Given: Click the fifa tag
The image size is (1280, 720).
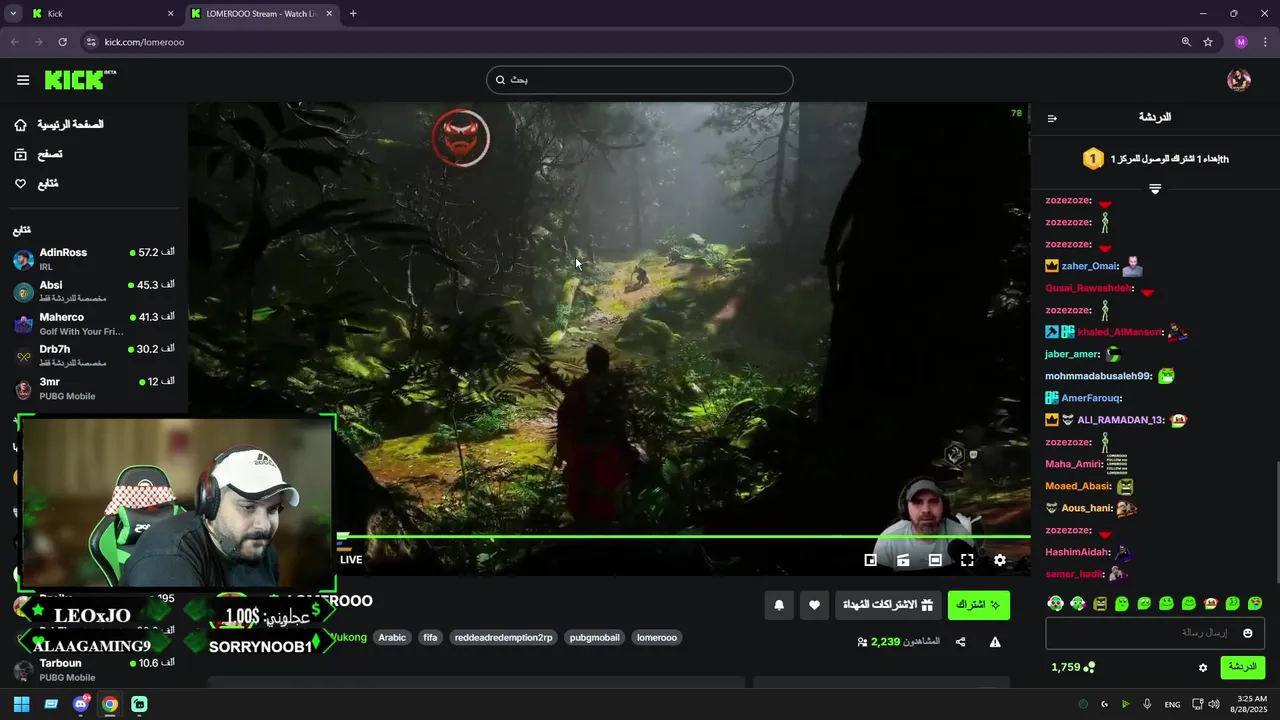Looking at the screenshot, I should click(430, 638).
